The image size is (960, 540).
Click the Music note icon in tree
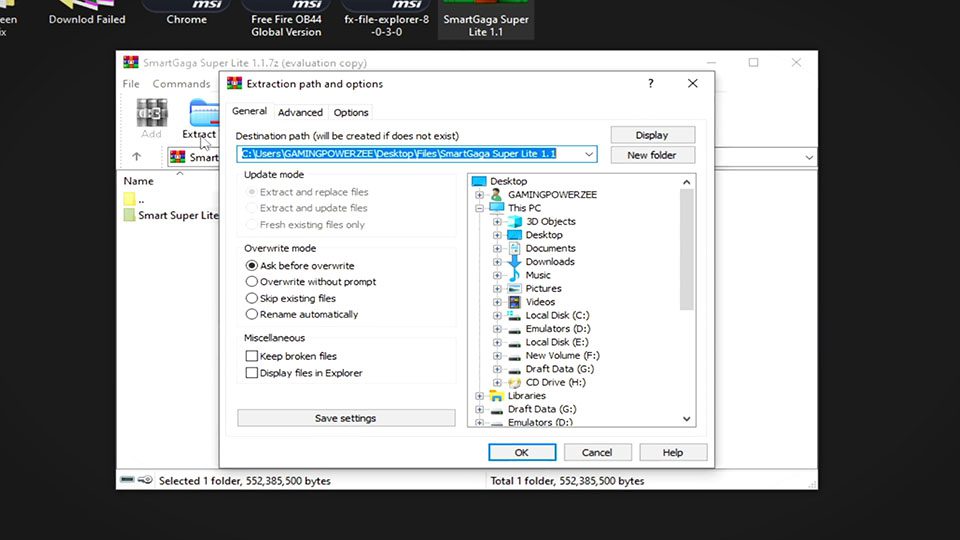point(515,275)
